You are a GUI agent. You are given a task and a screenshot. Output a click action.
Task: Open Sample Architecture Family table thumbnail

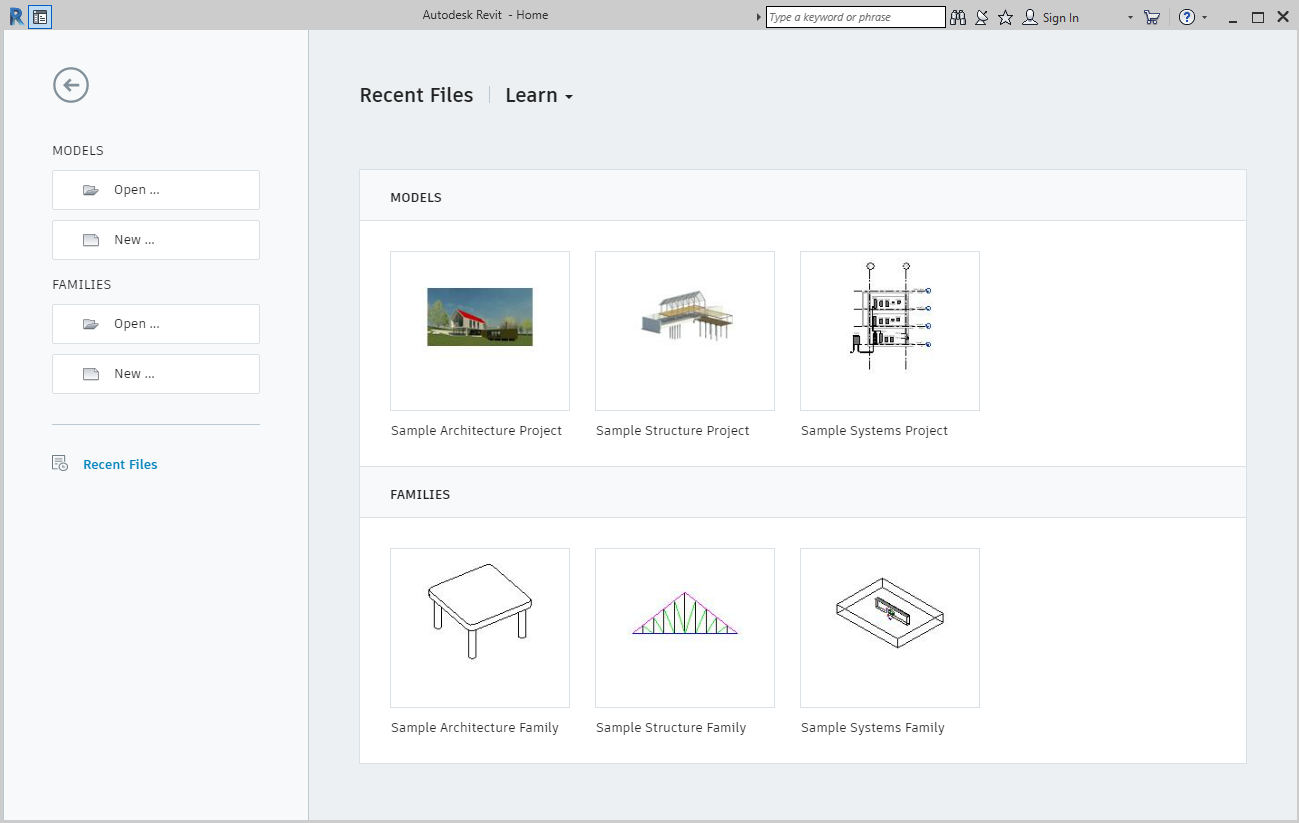pos(480,628)
